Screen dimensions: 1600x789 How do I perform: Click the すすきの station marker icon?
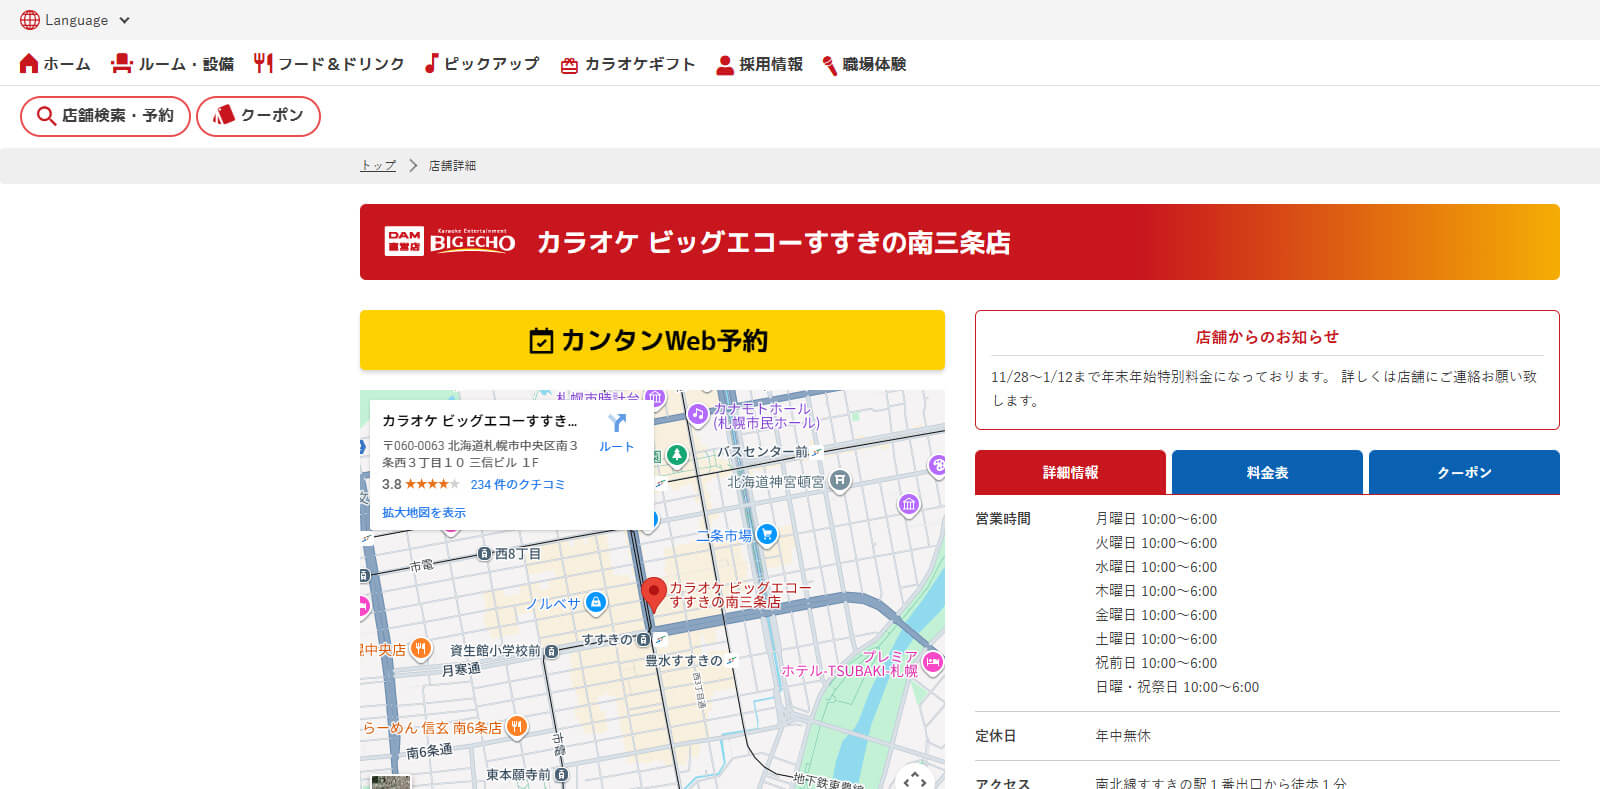click(643, 639)
